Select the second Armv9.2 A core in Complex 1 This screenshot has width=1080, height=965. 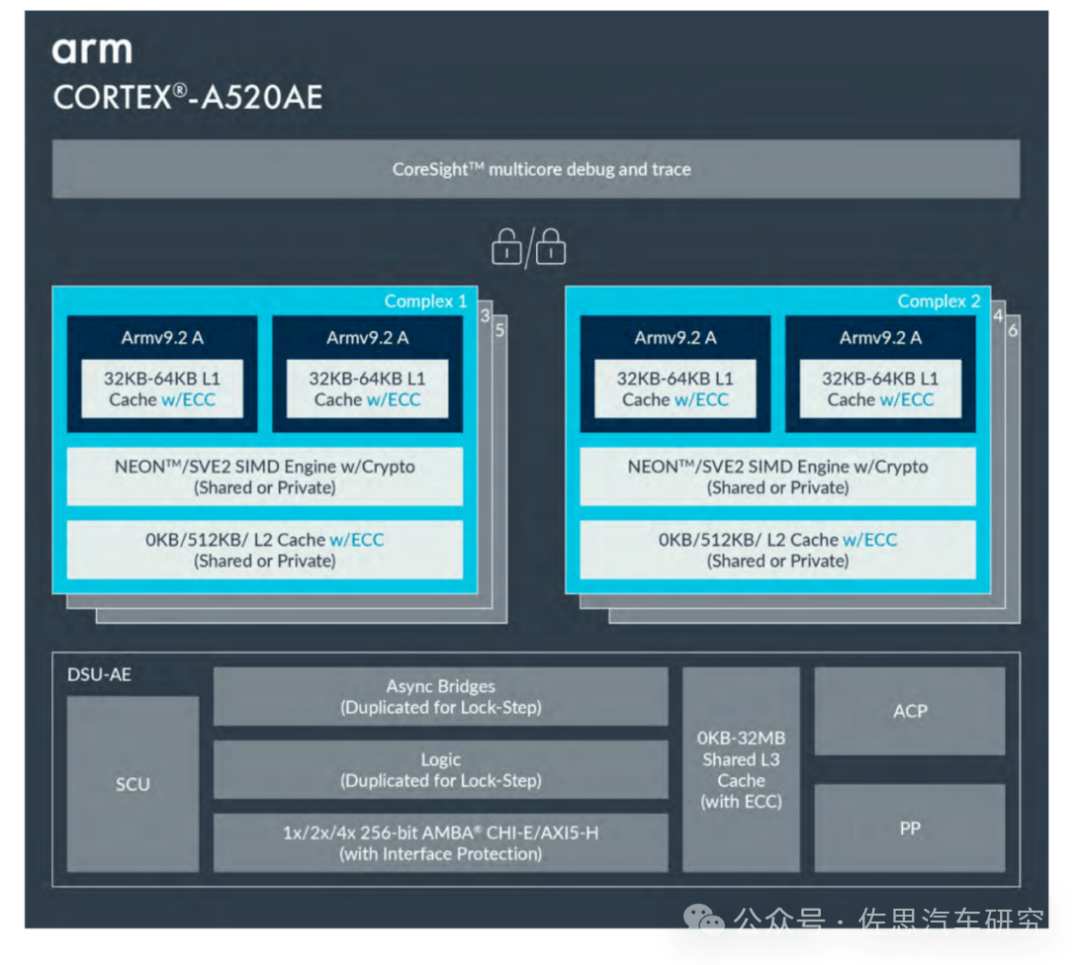coord(368,374)
